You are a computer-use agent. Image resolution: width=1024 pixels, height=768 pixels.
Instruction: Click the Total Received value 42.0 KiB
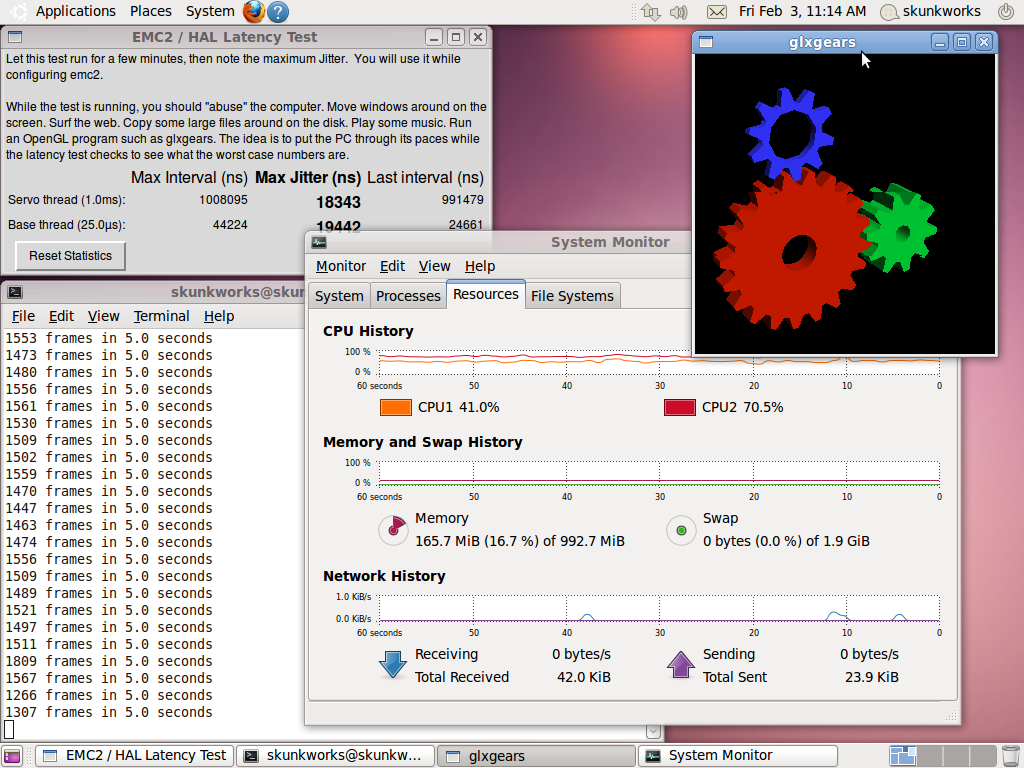point(584,677)
